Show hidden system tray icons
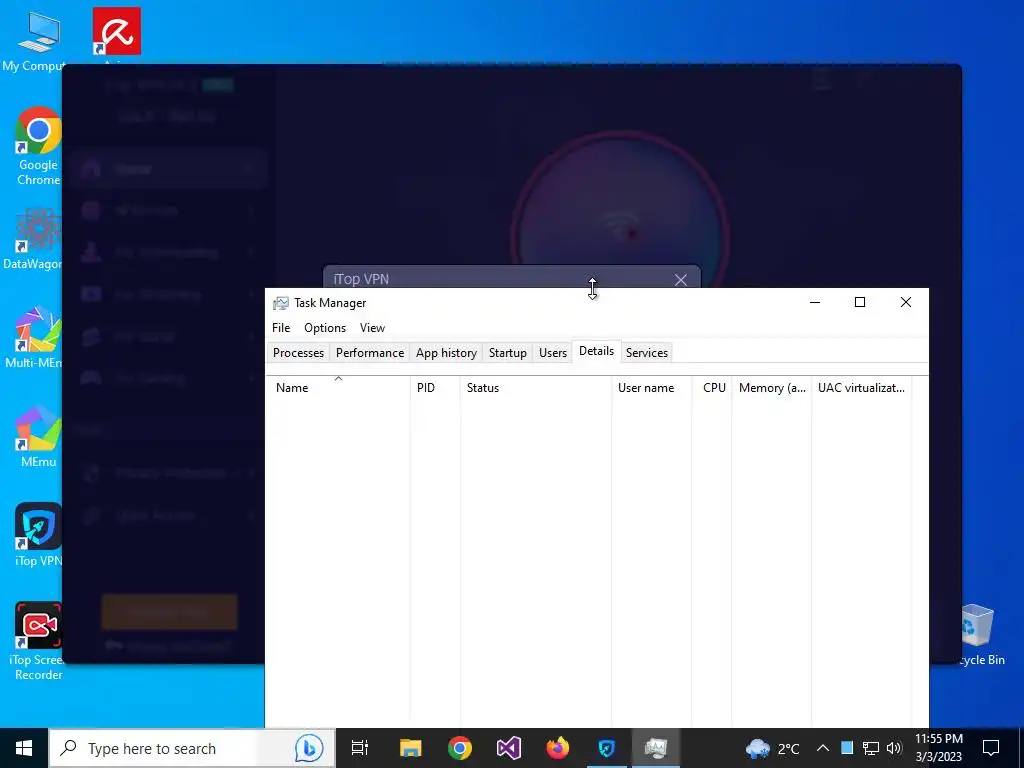The width and height of the screenshot is (1024, 768). [x=823, y=748]
